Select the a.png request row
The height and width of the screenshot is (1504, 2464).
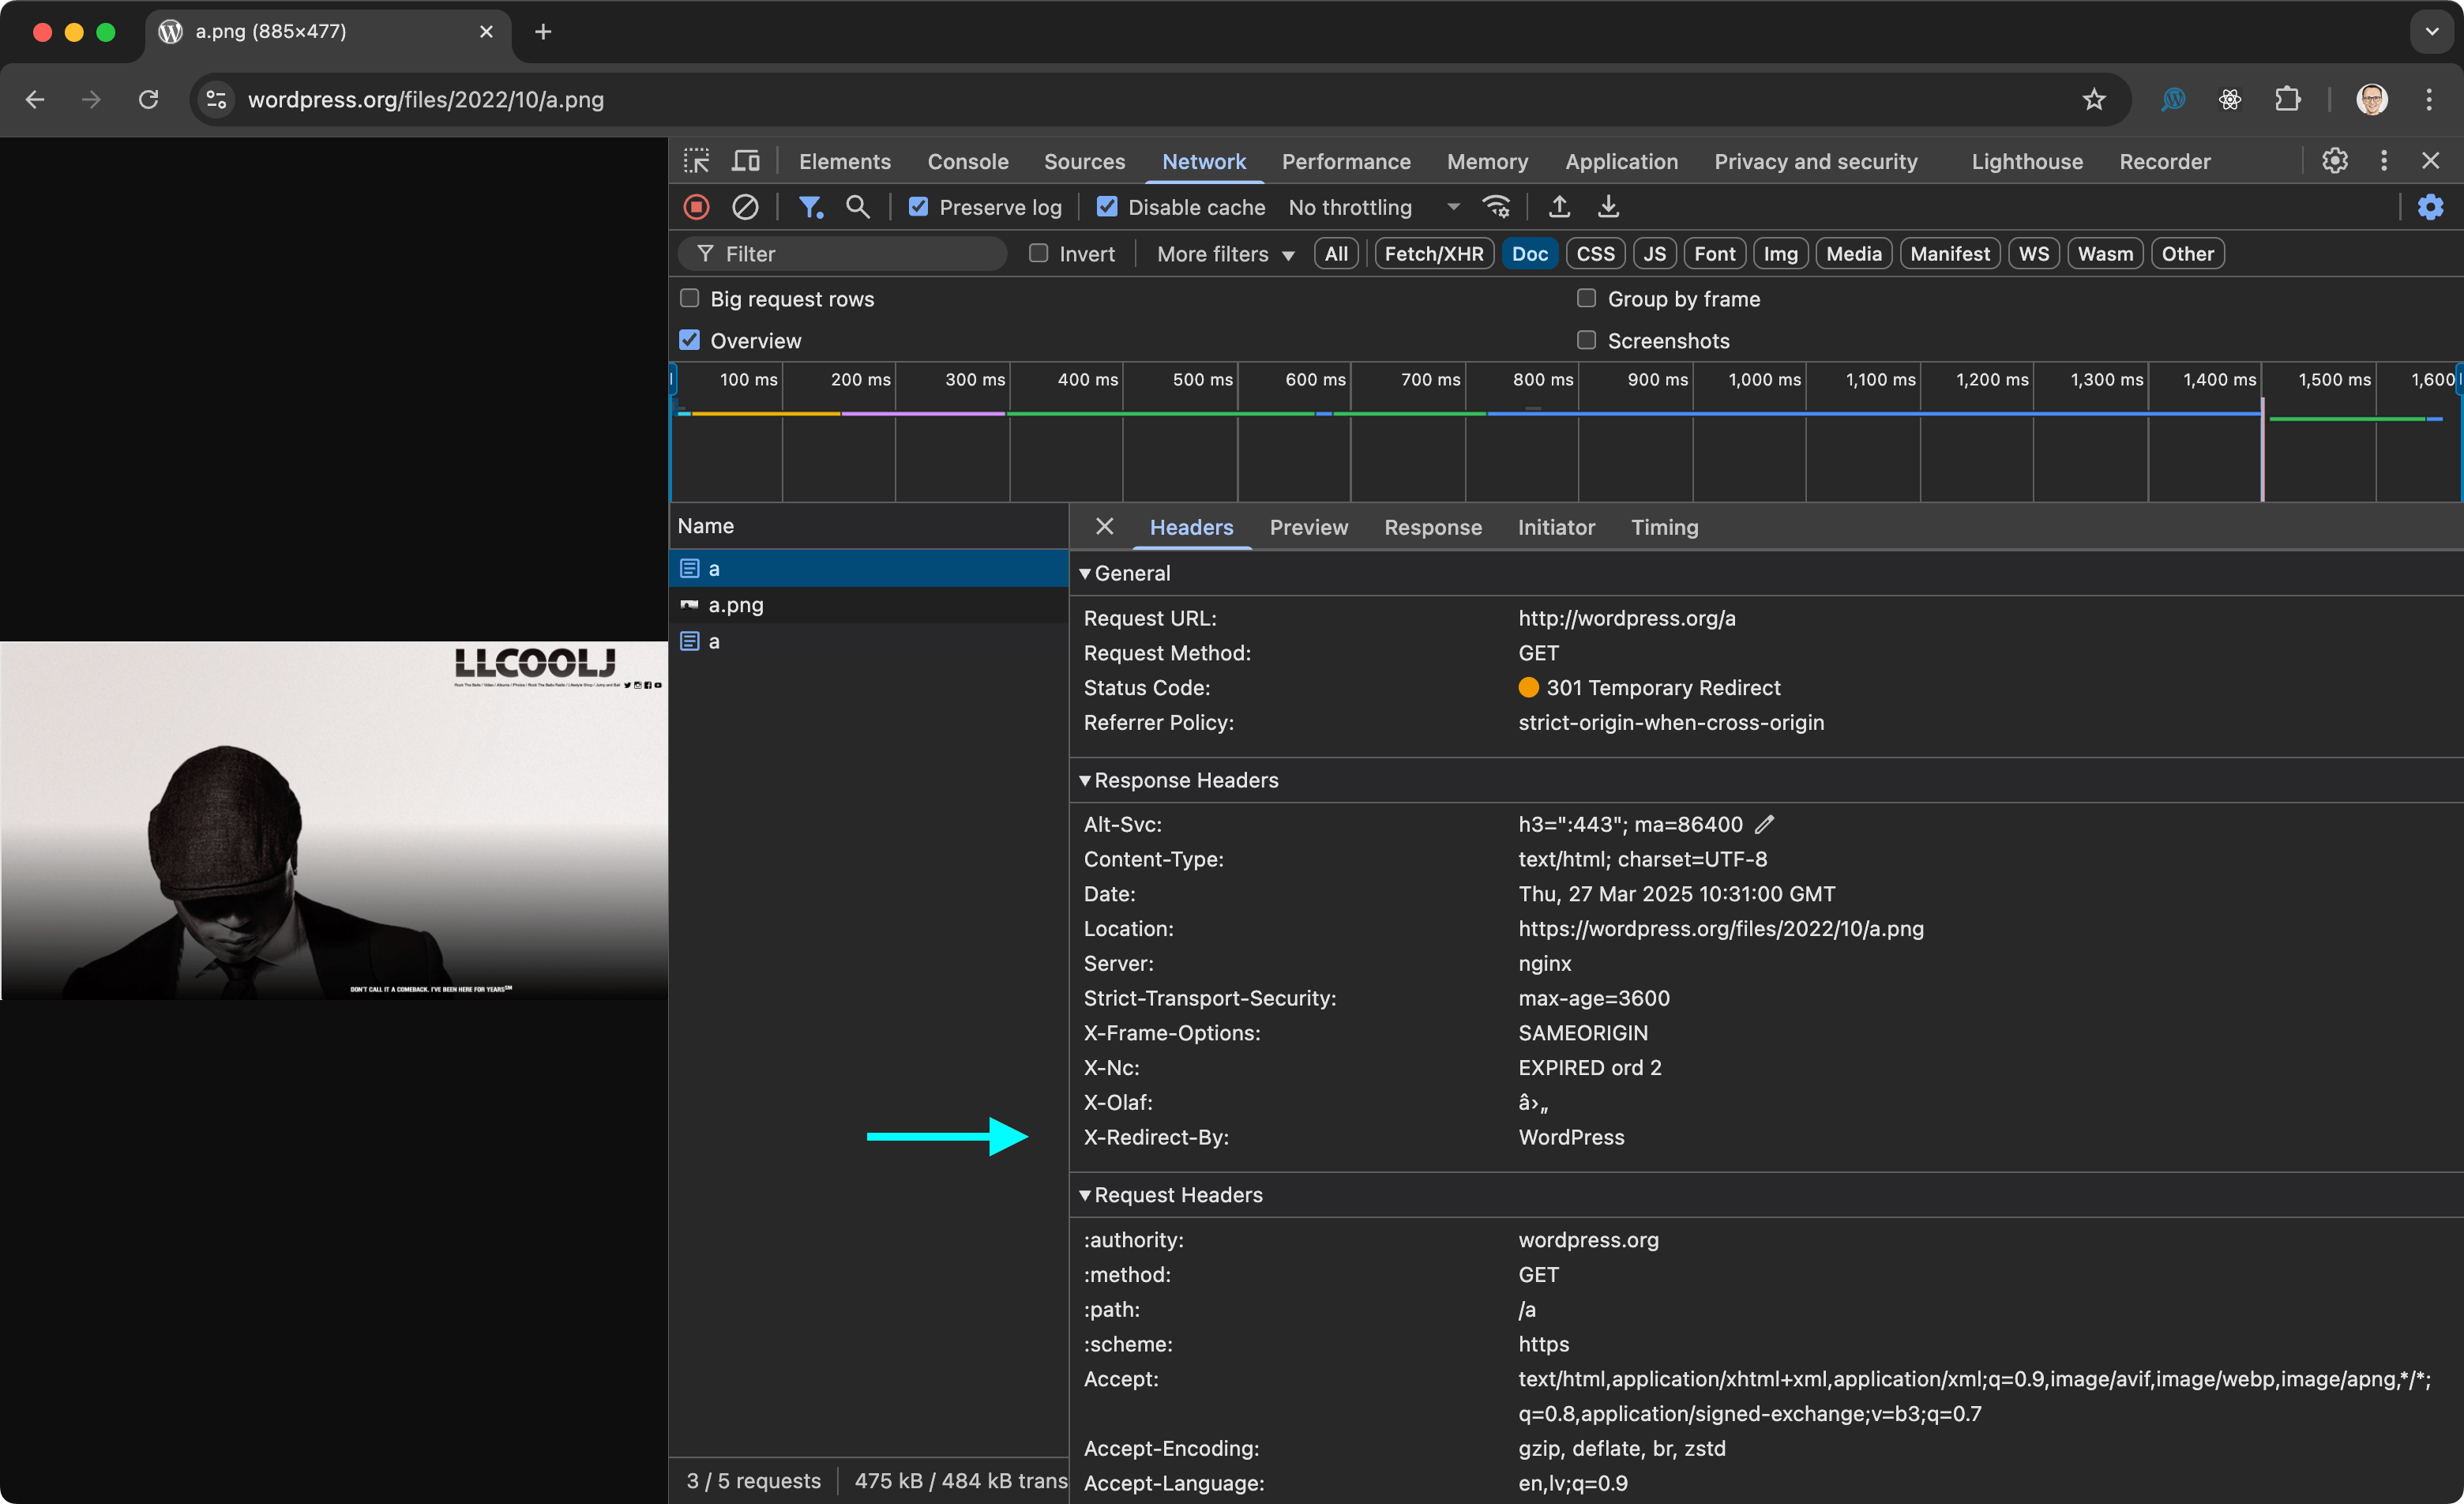pos(868,605)
